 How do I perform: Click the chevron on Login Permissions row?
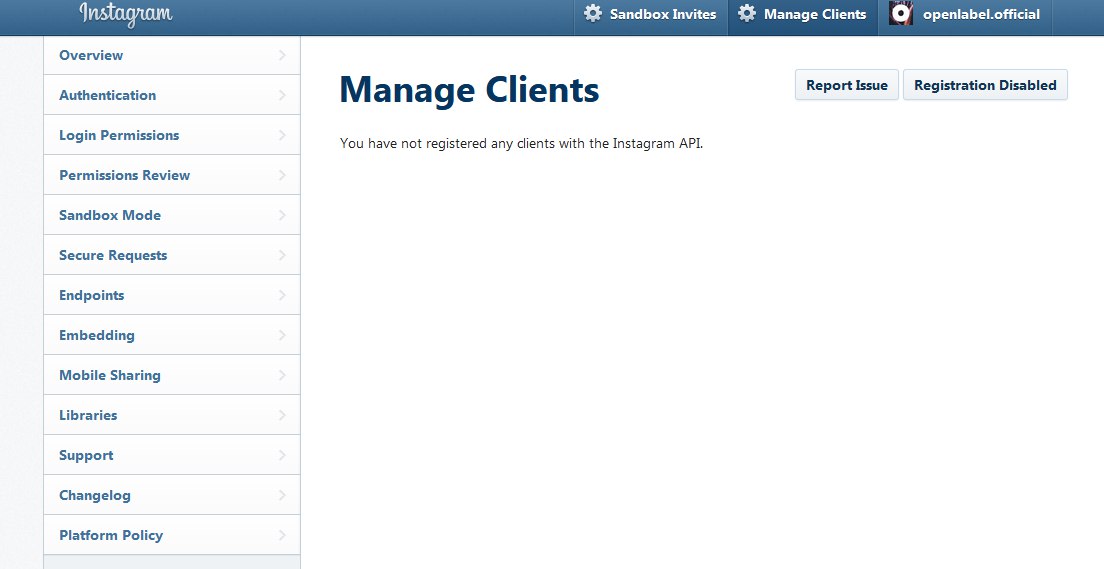point(282,135)
